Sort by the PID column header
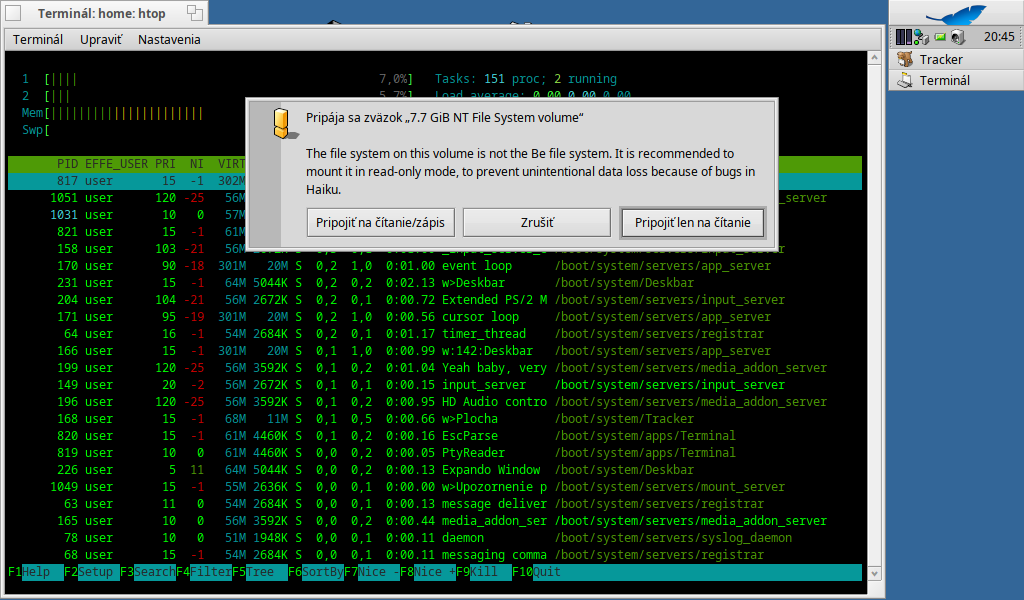 coord(67,164)
